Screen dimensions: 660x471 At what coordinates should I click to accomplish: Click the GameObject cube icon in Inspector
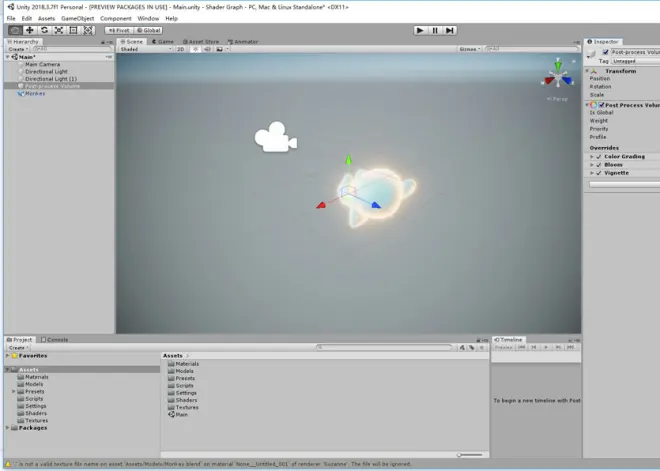592,53
